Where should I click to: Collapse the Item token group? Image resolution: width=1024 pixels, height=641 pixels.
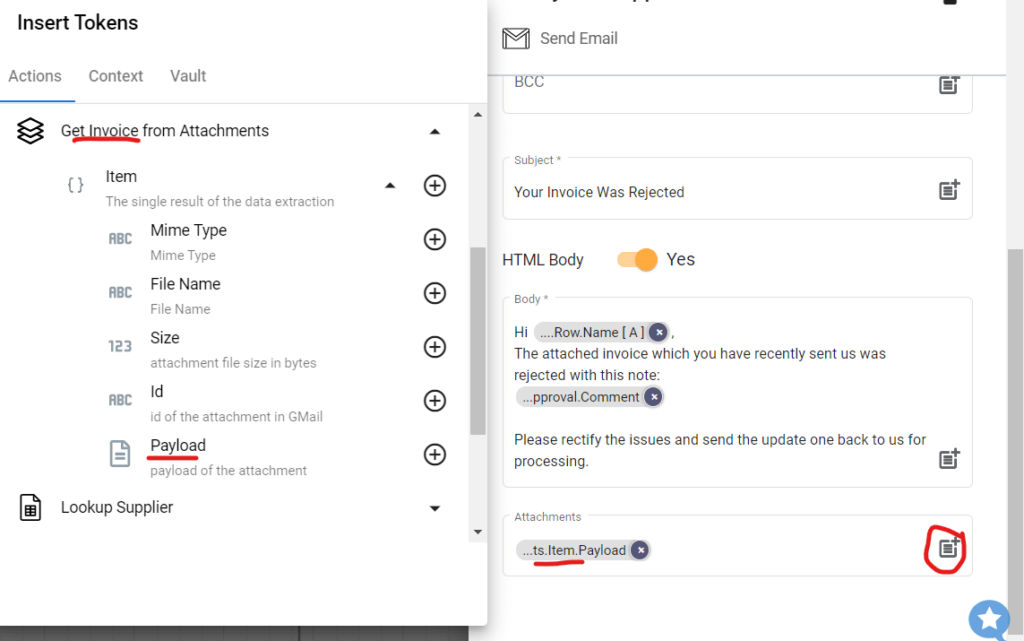pos(390,185)
